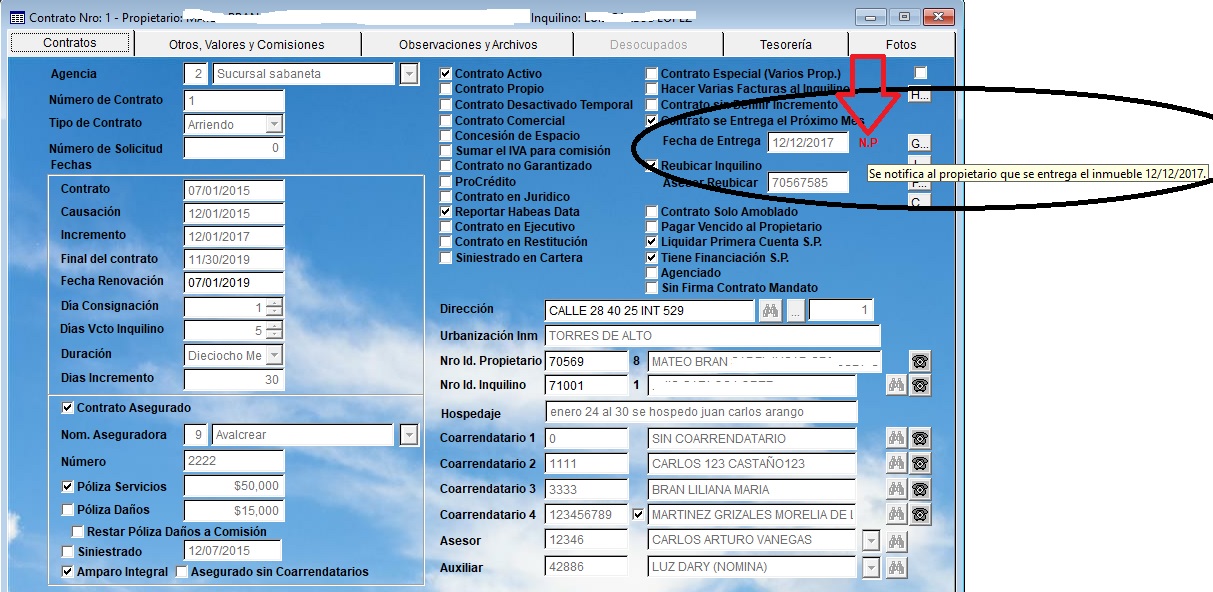Enable Asegurado sin Coarrendatarios

click(182, 572)
